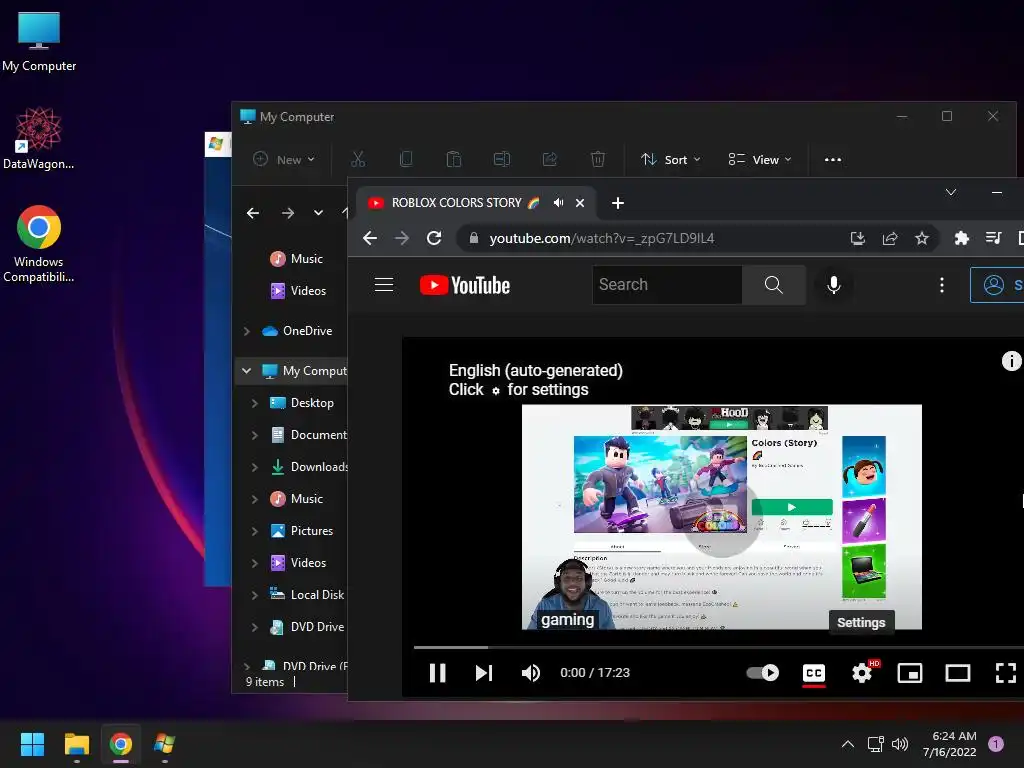Image resolution: width=1024 pixels, height=768 pixels.
Task: Open the Sort dropdown
Action: click(x=671, y=159)
